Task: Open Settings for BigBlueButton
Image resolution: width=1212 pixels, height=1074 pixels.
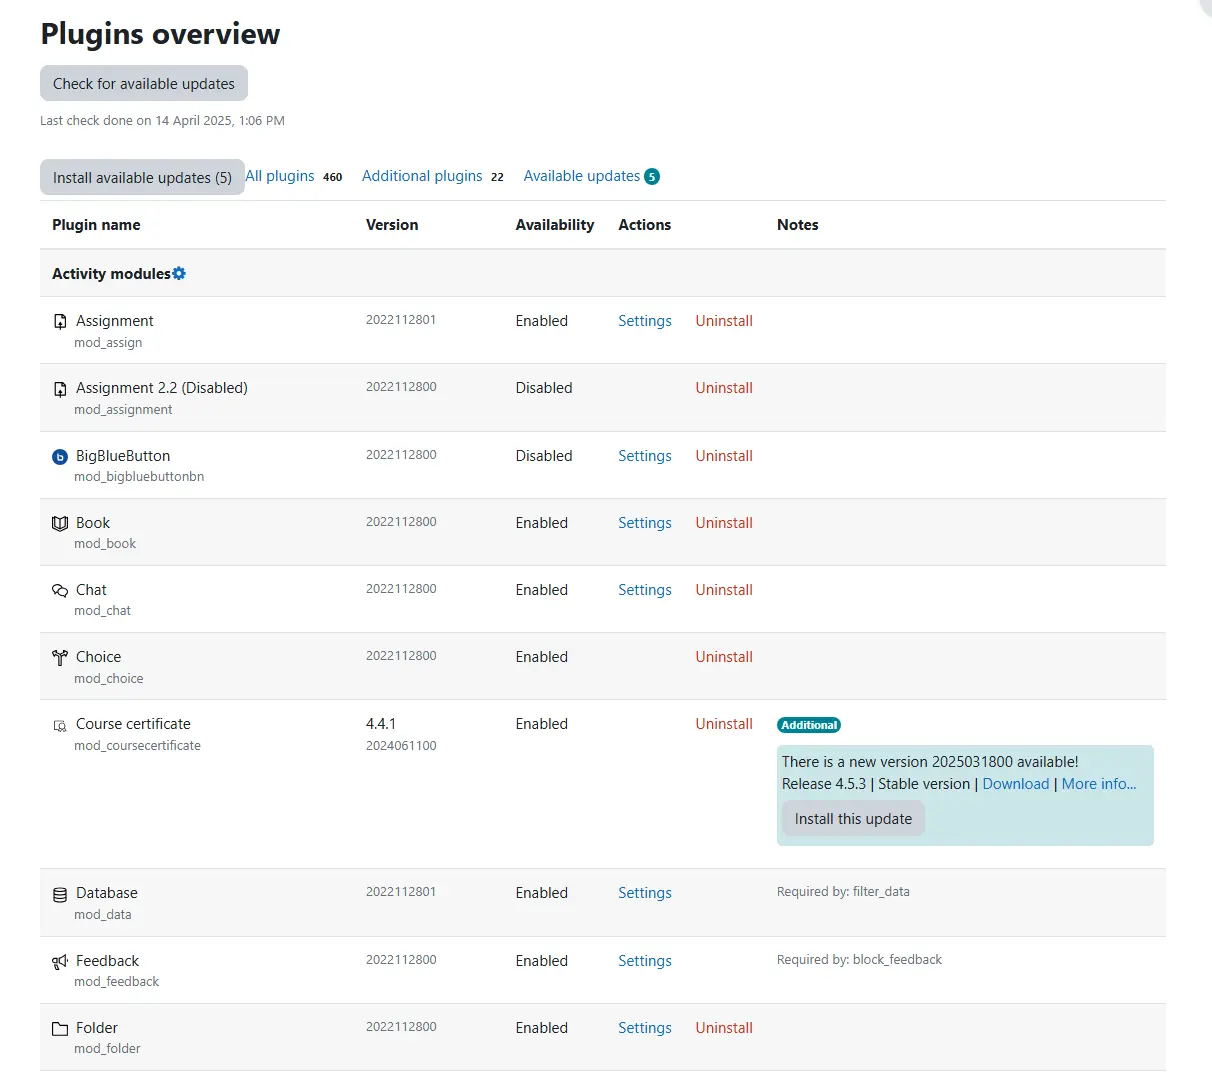Action: coord(644,456)
